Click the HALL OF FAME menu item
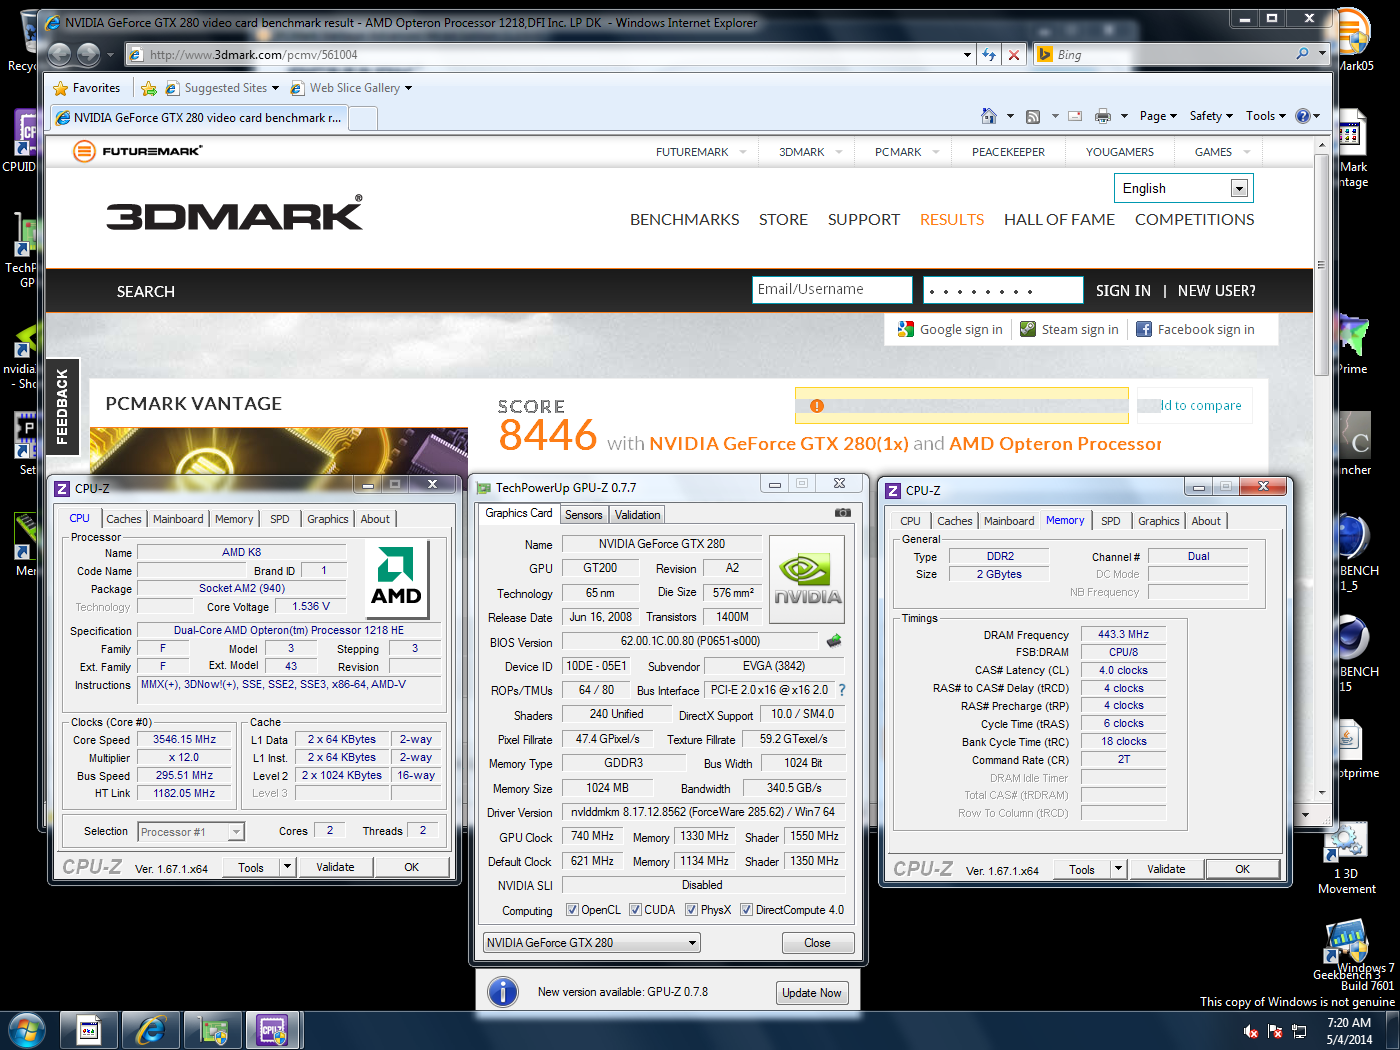The width and height of the screenshot is (1400, 1050). coord(1059,220)
